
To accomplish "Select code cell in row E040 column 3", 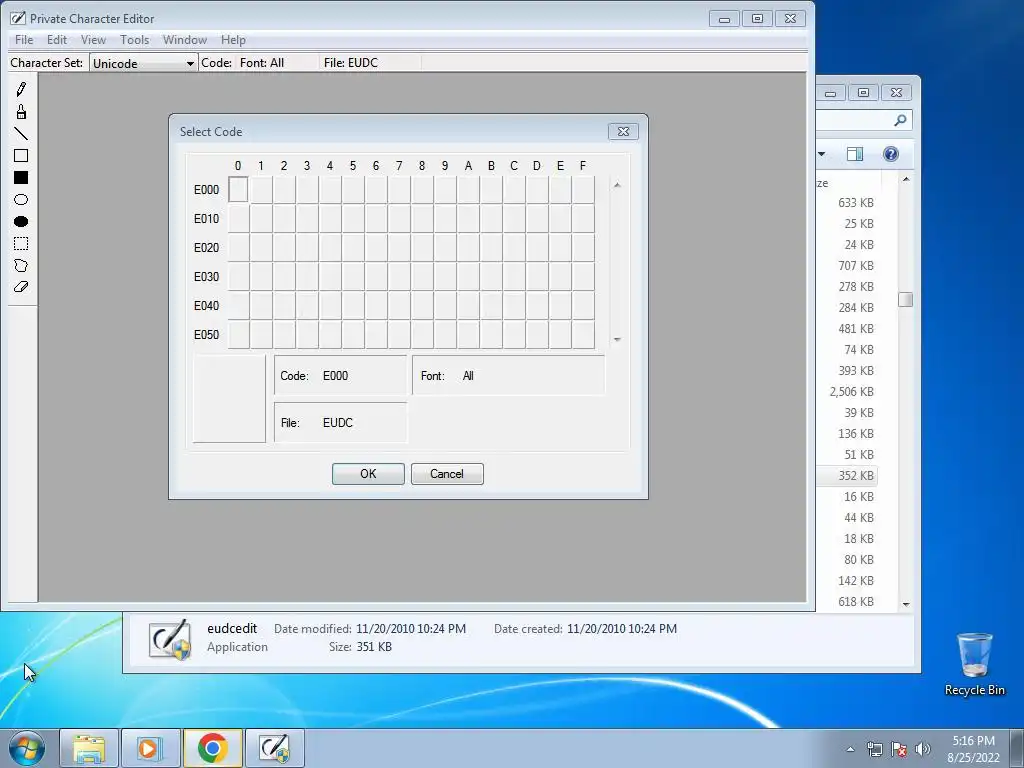I will [x=307, y=306].
